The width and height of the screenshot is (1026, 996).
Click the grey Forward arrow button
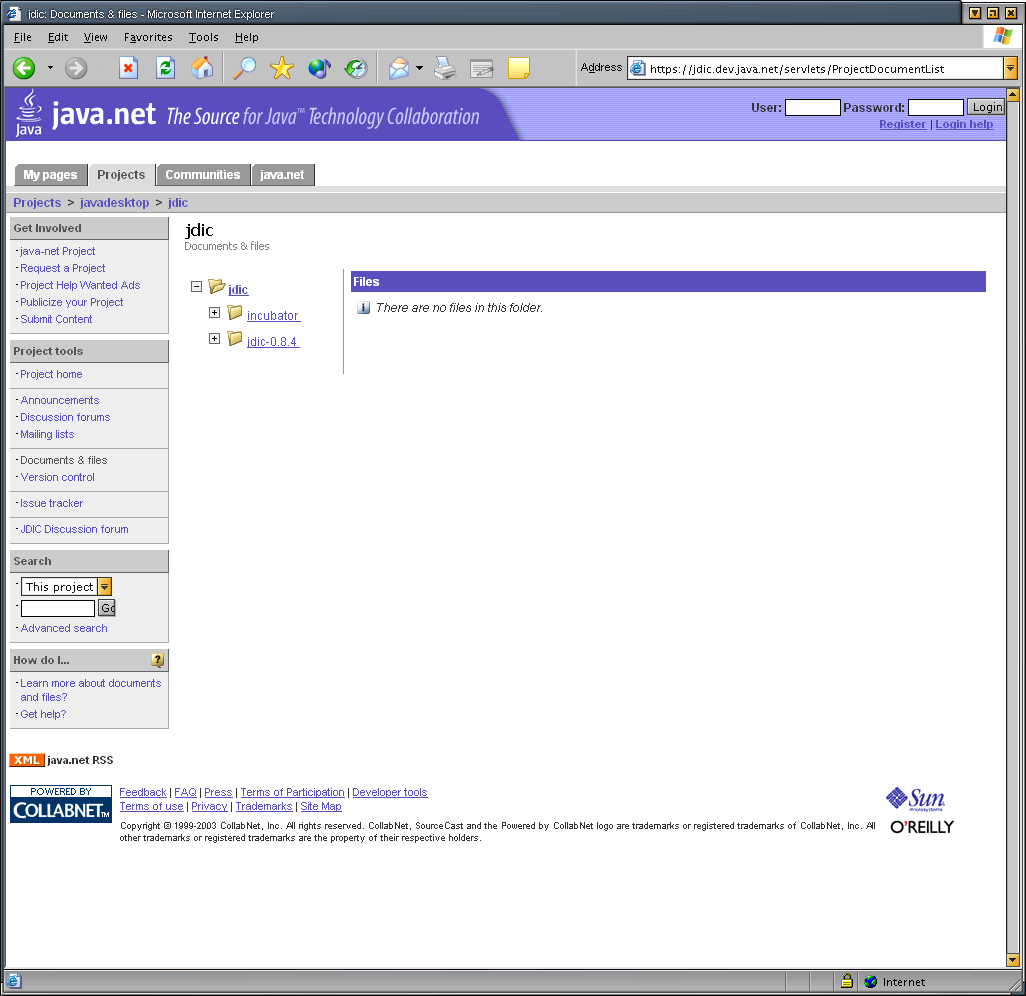click(x=76, y=68)
